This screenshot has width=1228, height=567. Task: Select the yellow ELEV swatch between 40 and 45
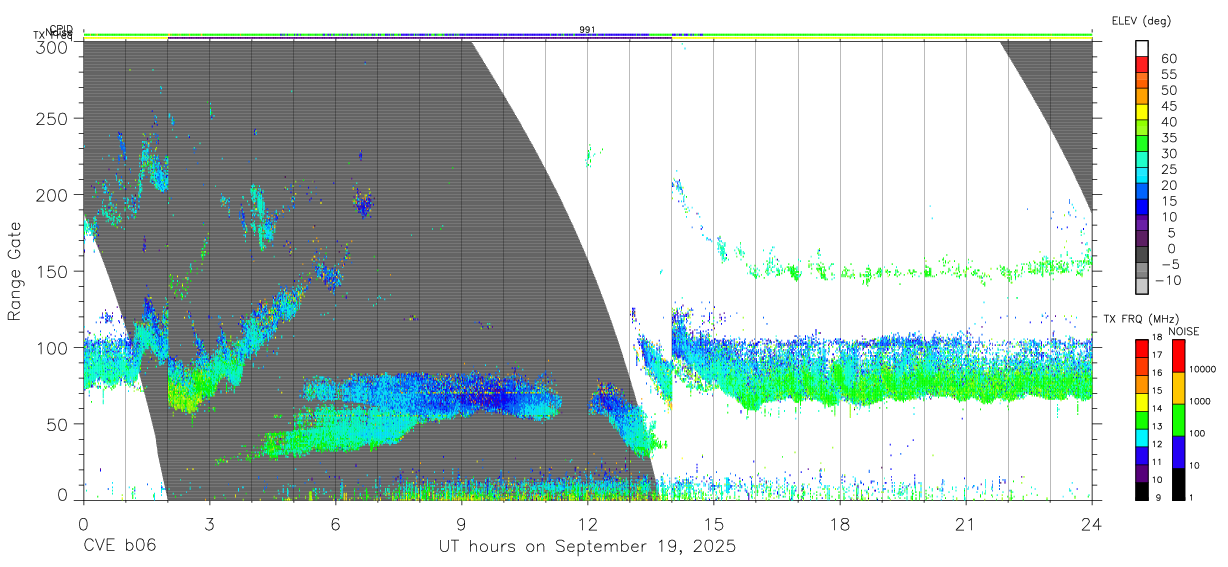[1141, 113]
